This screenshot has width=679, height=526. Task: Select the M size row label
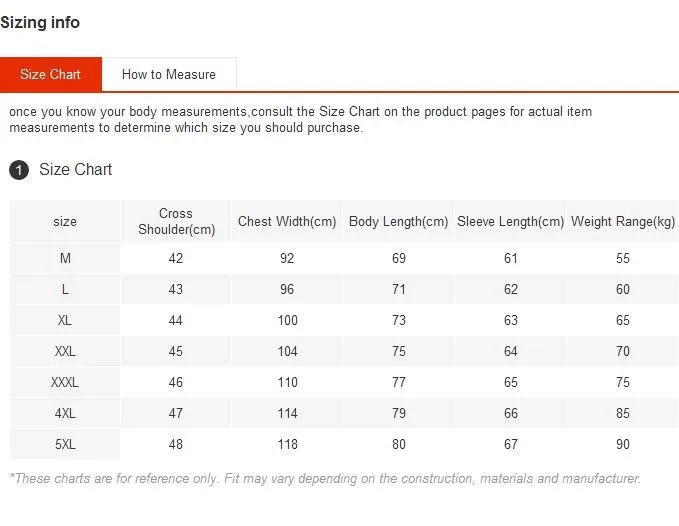65,258
